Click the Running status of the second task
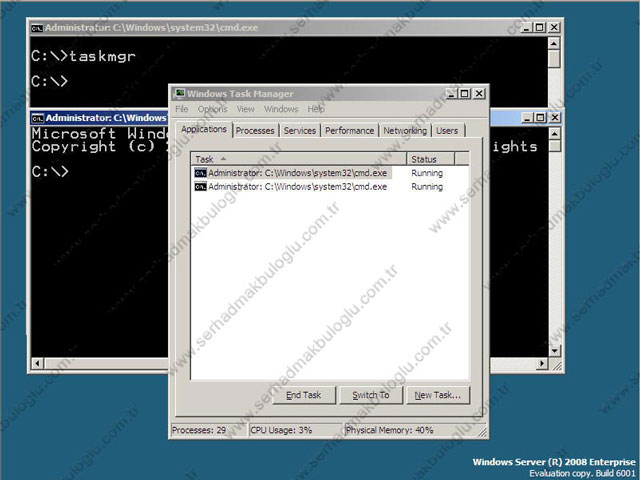640x480 pixels. pos(427,187)
